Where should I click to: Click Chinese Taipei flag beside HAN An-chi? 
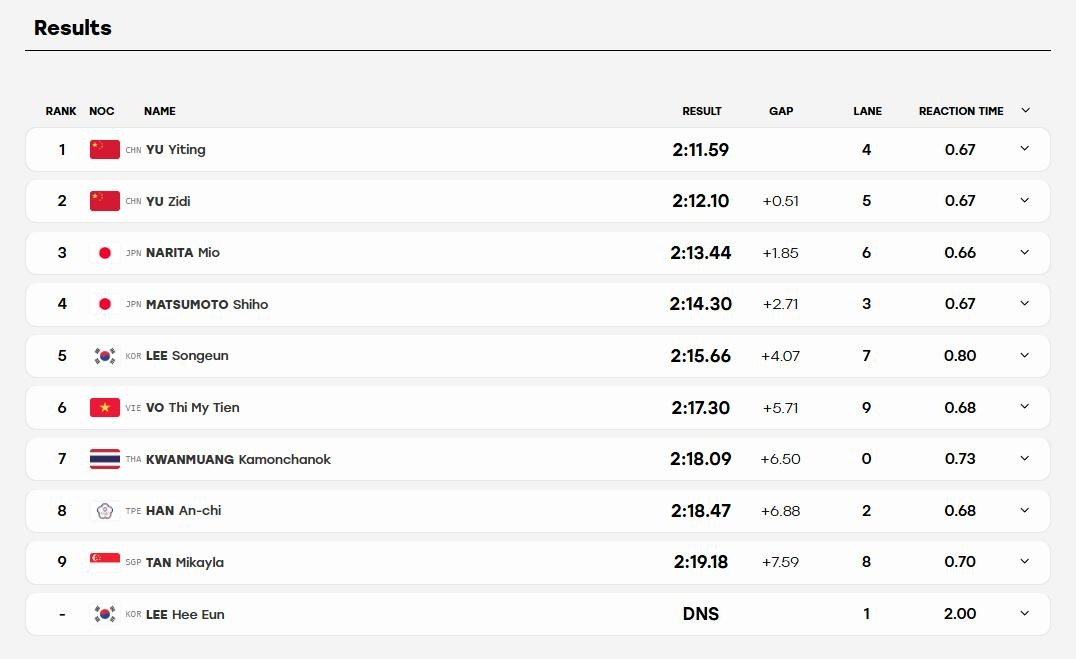coord(104,511)
